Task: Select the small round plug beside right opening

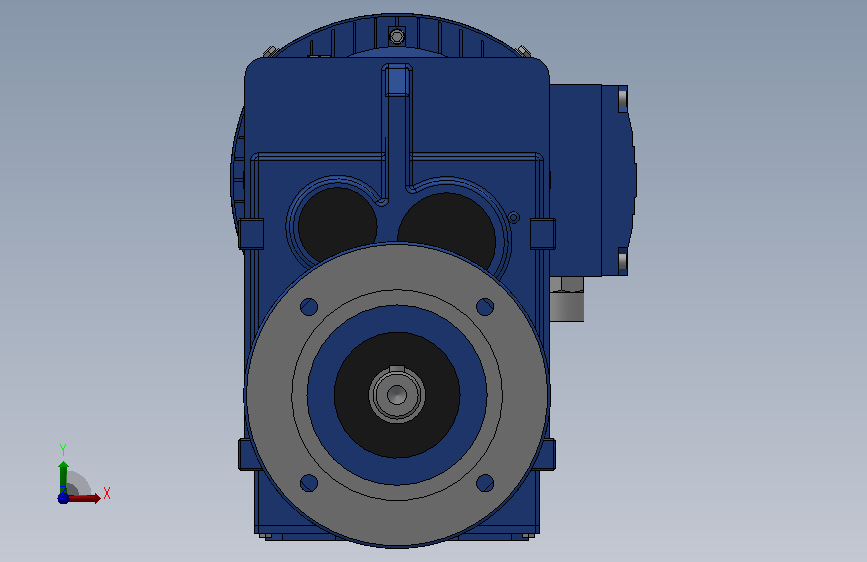Action: [514, 217]
